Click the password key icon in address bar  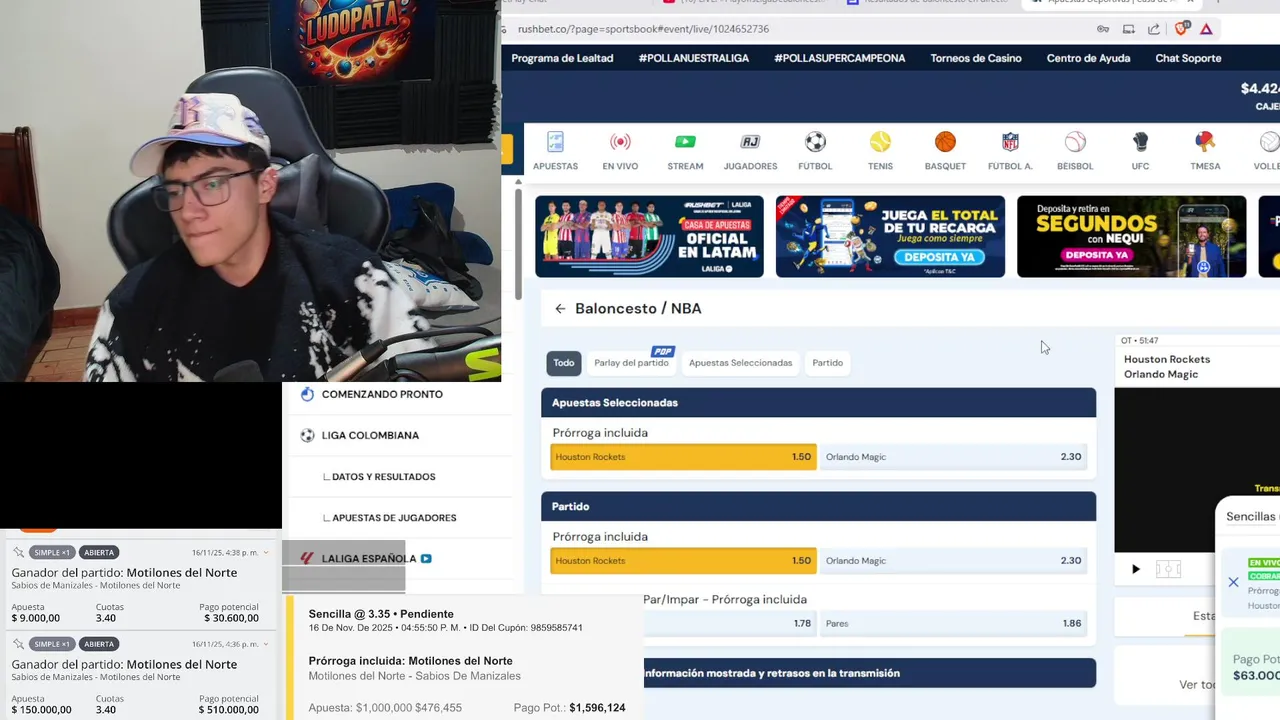(1102, 29)
